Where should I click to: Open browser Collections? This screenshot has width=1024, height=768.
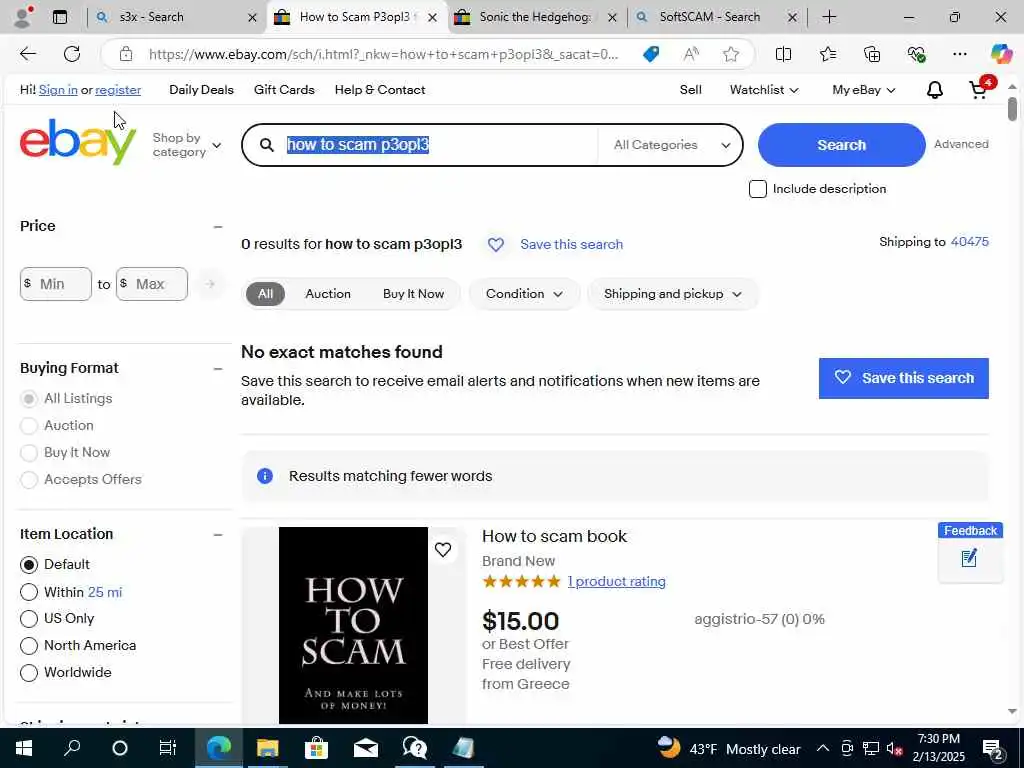pos(872,54)
